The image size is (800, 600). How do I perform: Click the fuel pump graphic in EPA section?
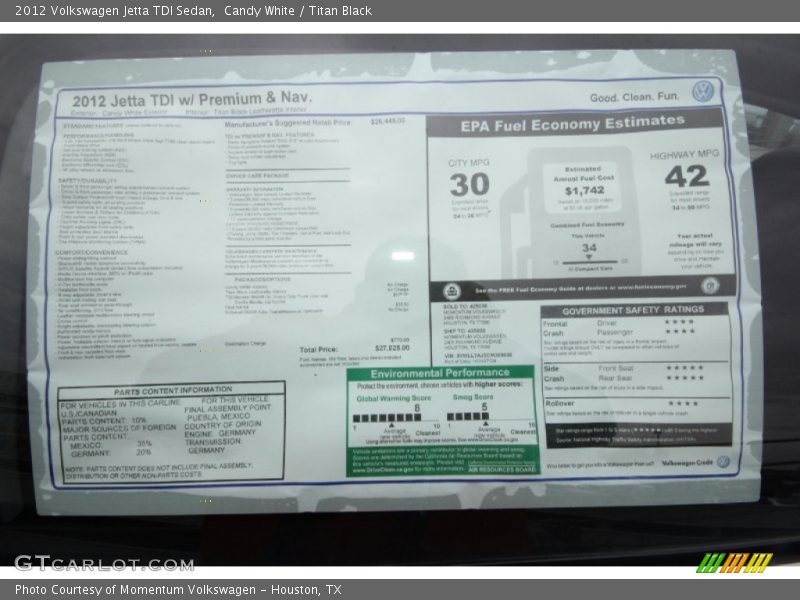point(572,212)
